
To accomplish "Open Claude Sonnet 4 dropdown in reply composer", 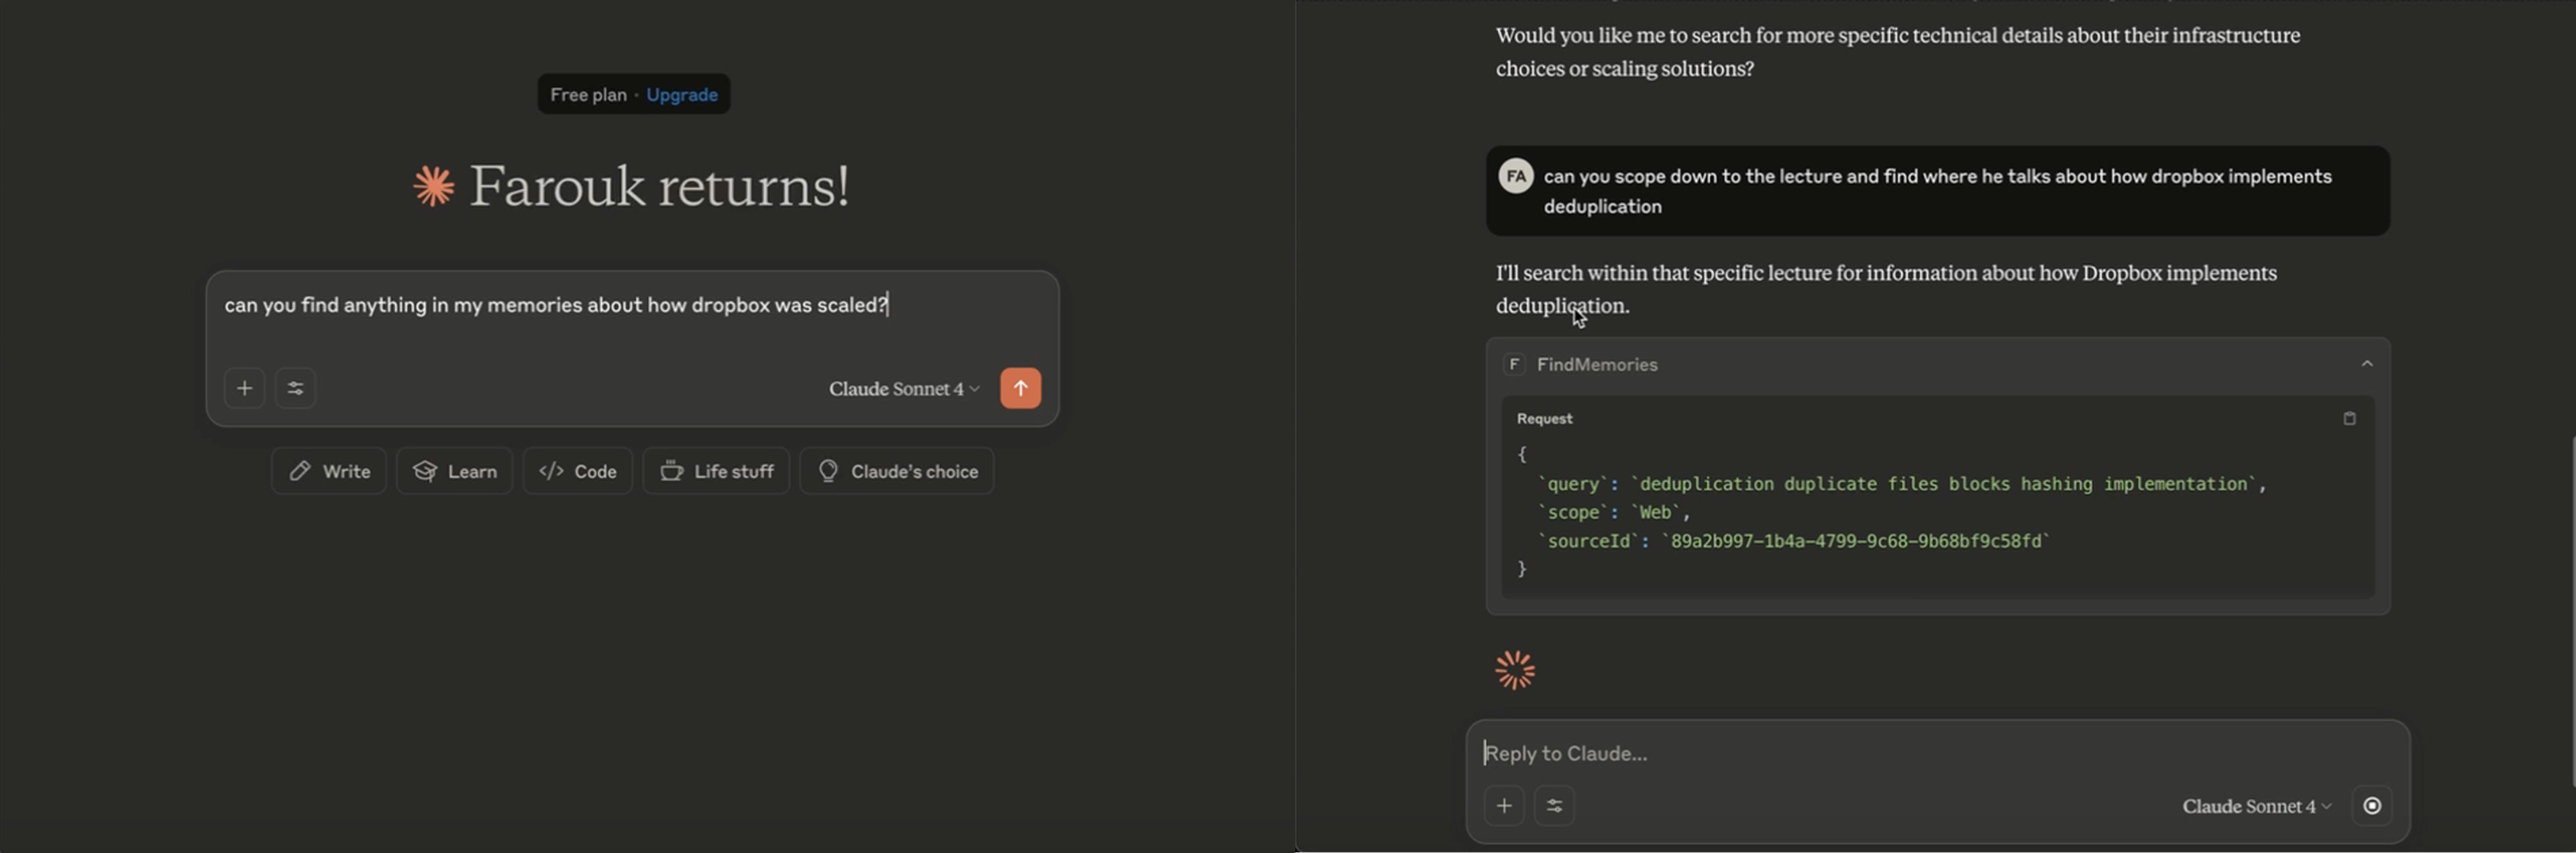I will pos(2257,807).
